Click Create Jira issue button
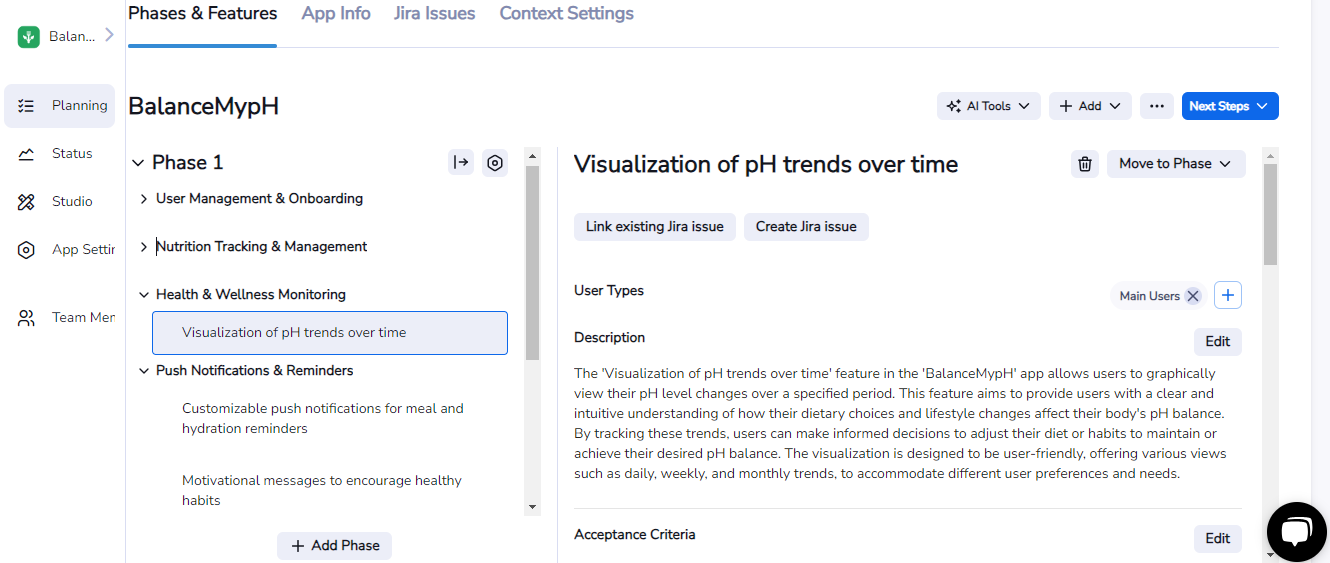The height and width of the screenshot is (563, 1330). click(806, 227)
